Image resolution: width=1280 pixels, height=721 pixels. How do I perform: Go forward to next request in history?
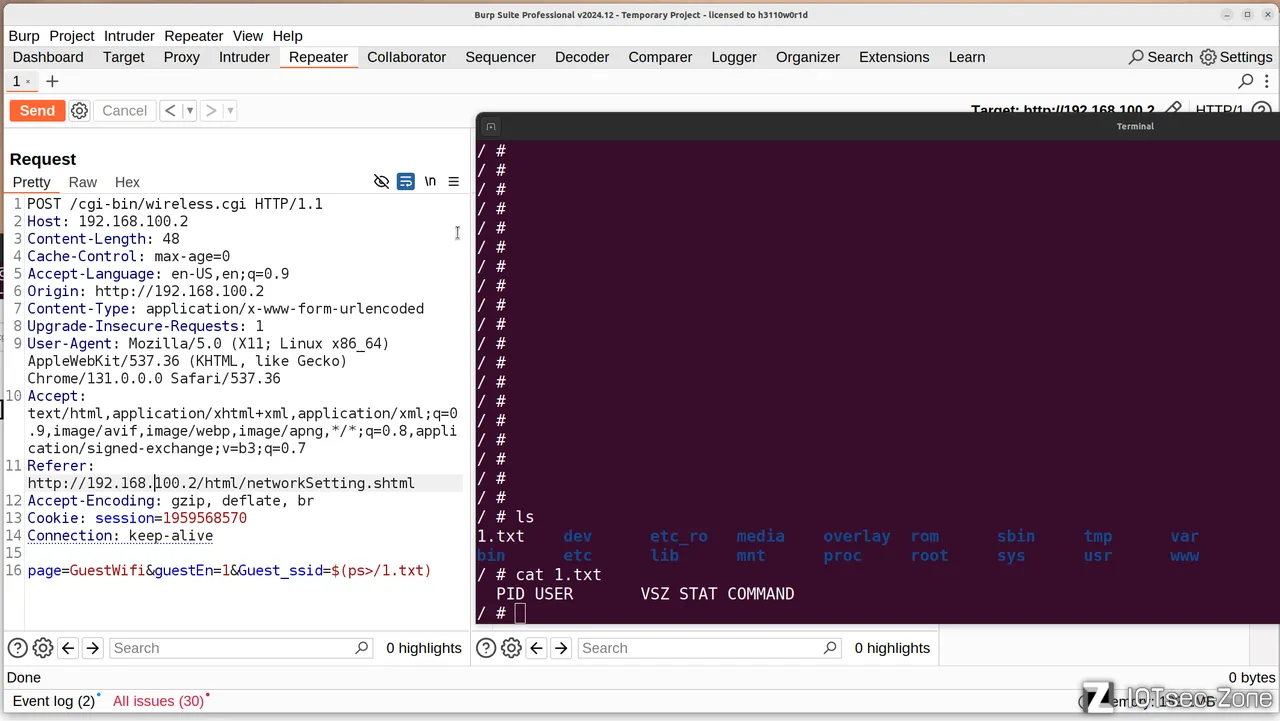point(211,111)
